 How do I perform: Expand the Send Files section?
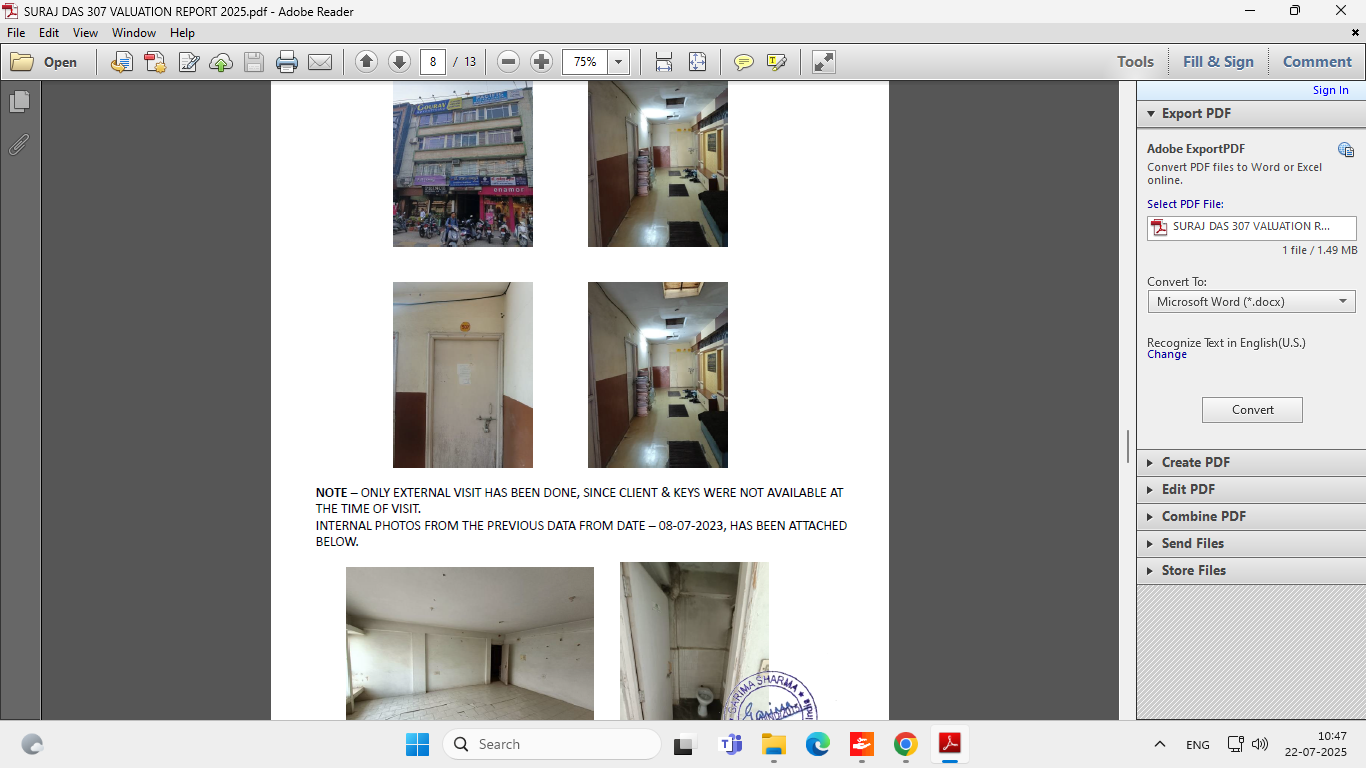1250,543
